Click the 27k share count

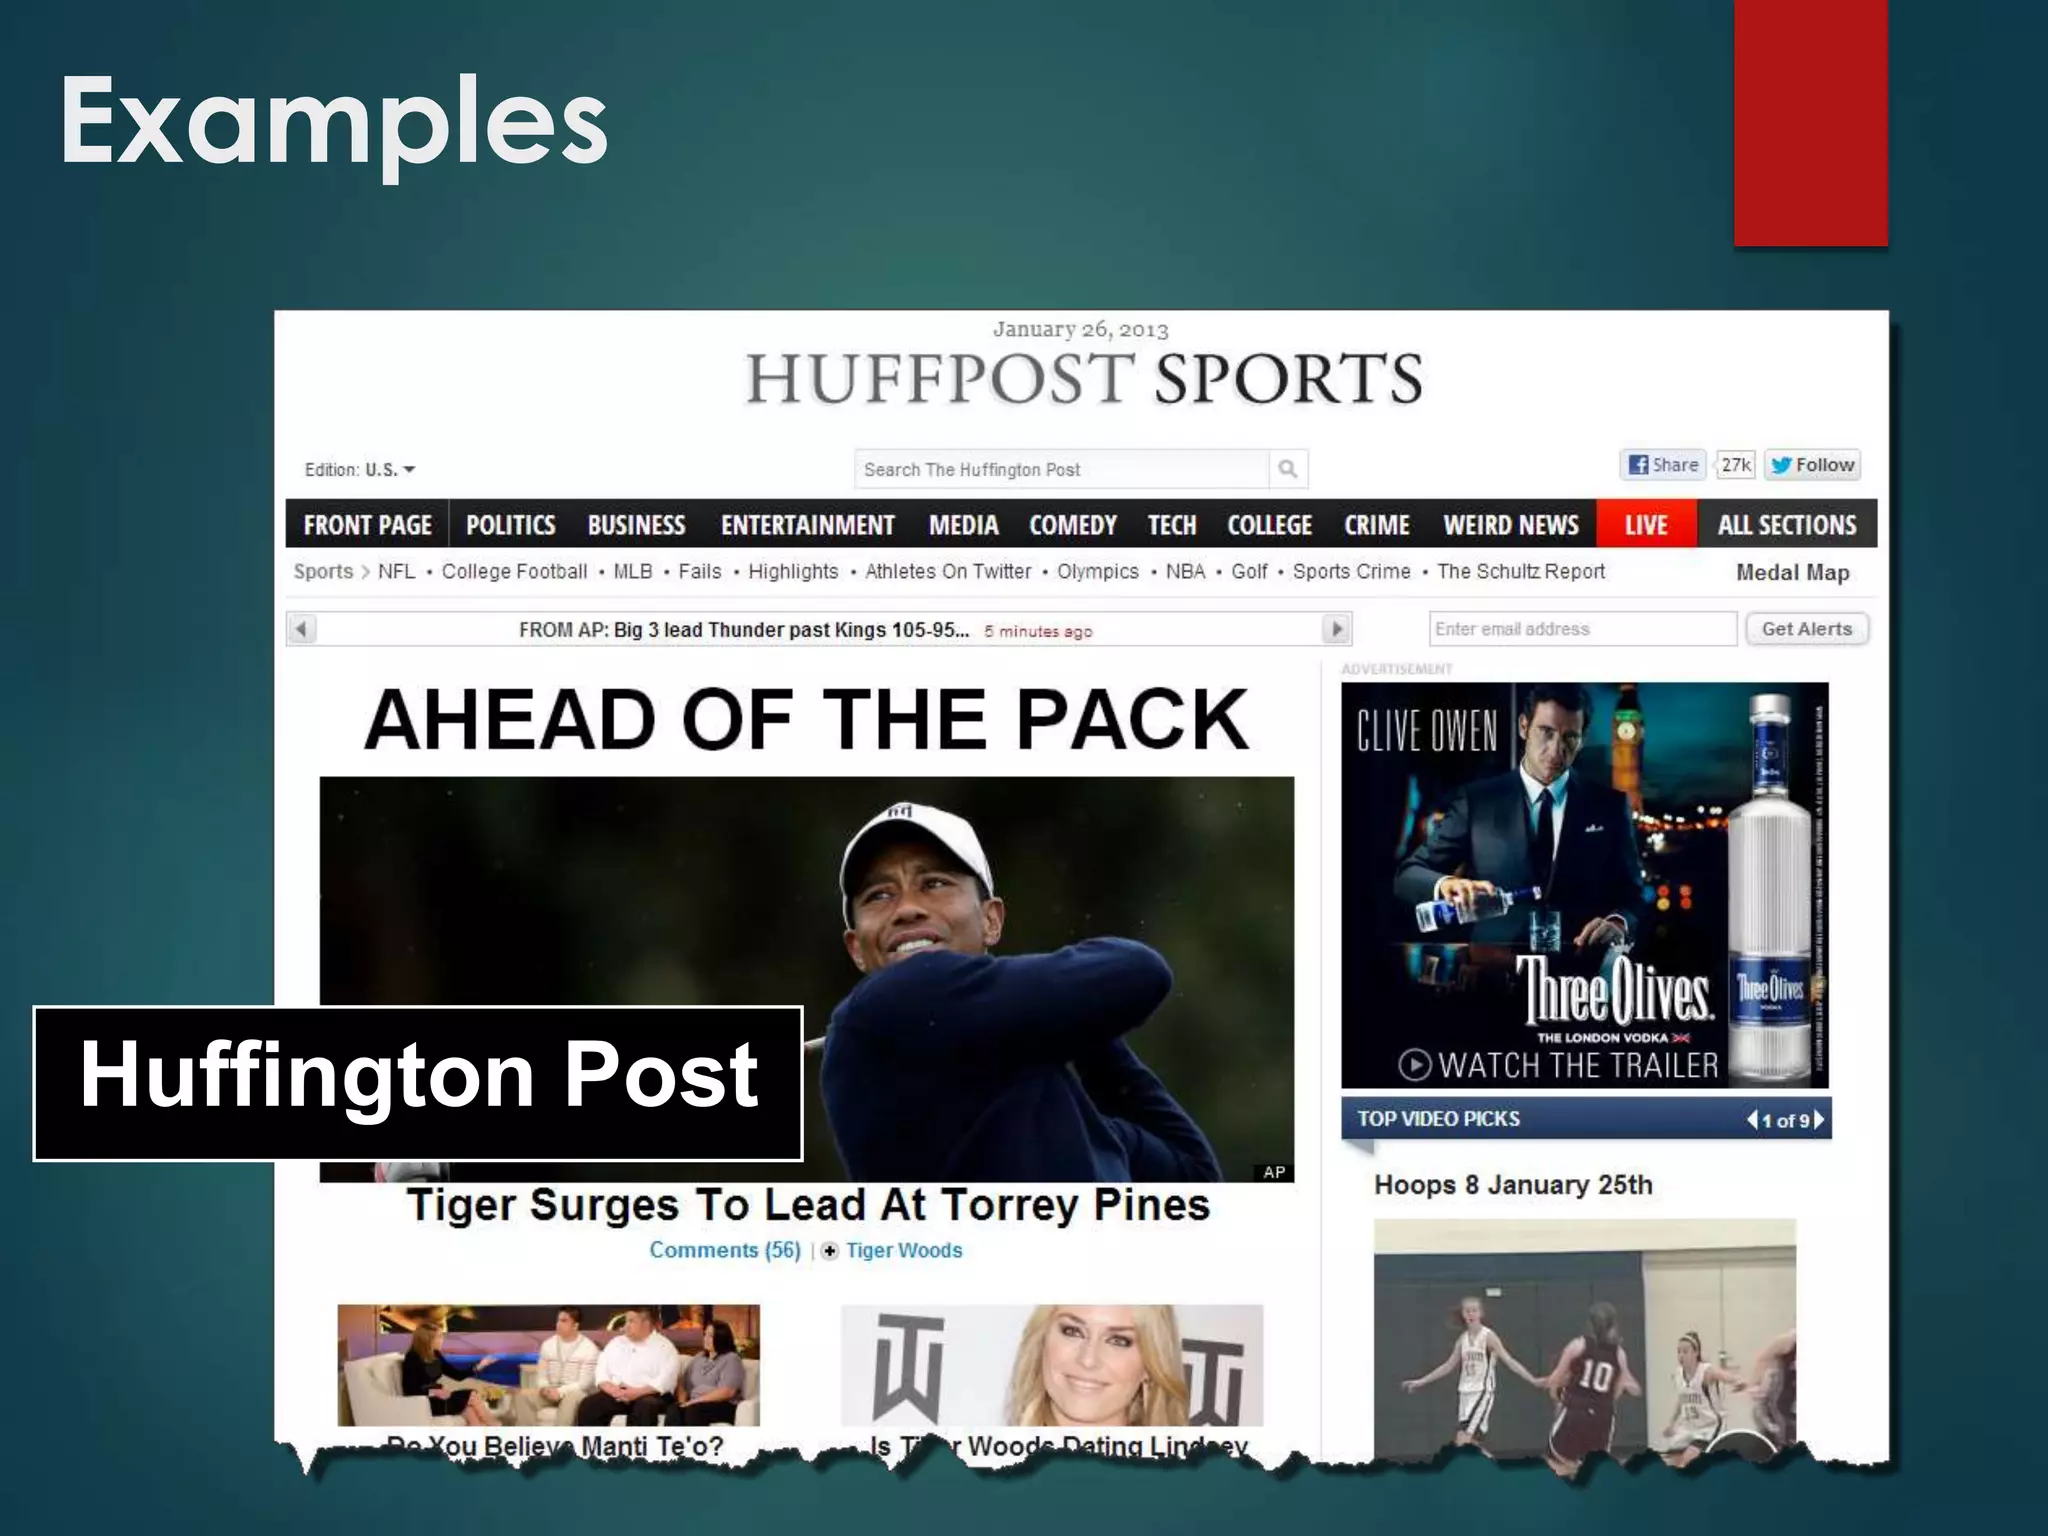click(x=1736, y=465)
